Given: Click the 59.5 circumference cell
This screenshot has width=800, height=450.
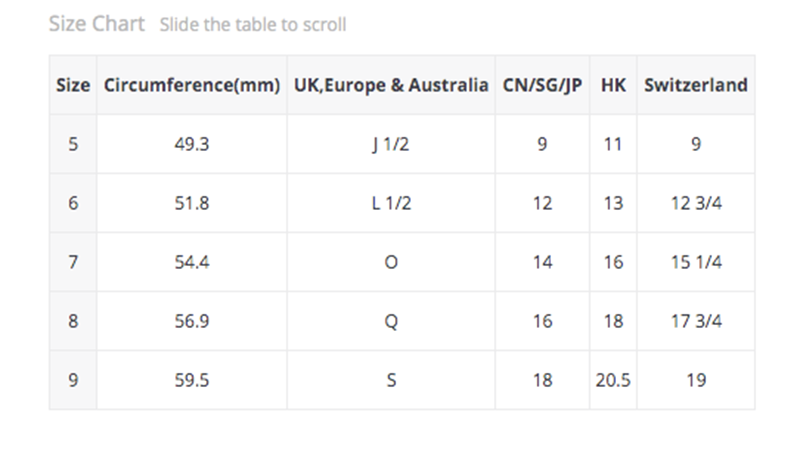Looking at the screenshot, I should tap(191, 380).
